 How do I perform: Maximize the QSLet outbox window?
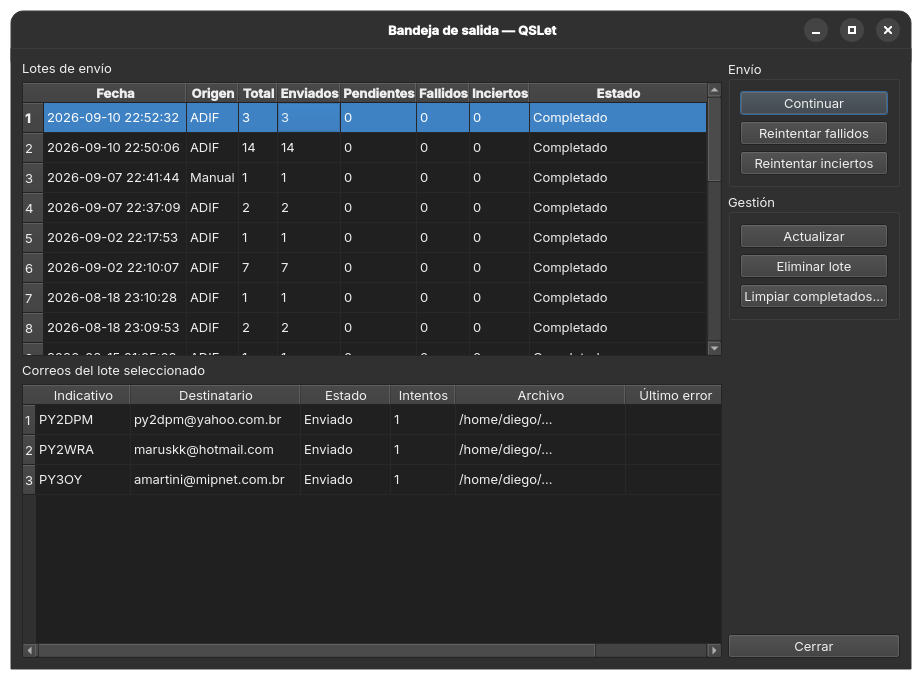851,30
